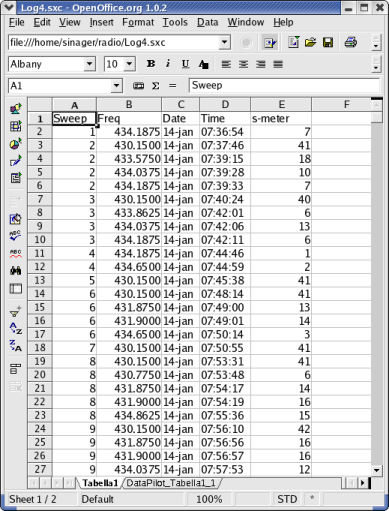Toggle AutoSpellcheck wavy underline icon
This screenshot has width=389, height=511.
coord(16,254)
